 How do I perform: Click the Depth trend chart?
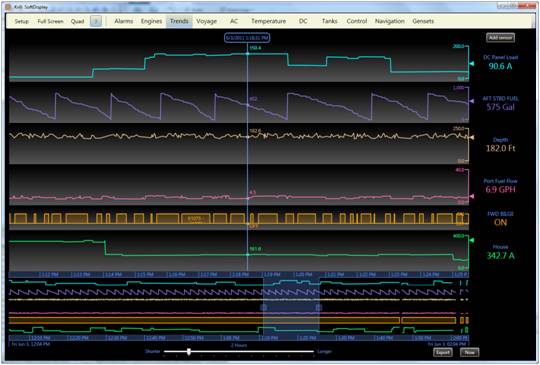click(239, 145)
